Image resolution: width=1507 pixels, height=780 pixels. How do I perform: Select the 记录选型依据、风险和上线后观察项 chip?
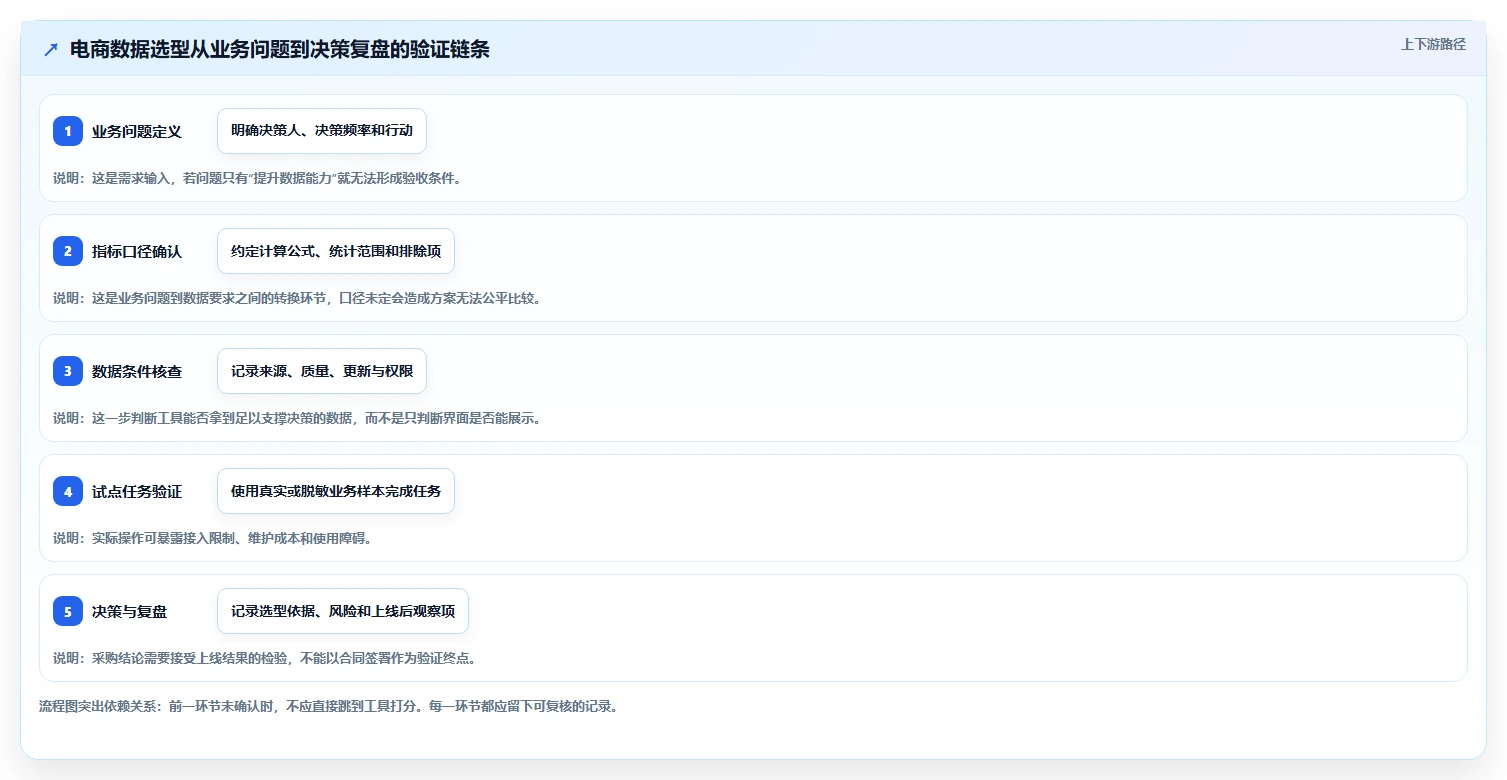pos(343,611)
